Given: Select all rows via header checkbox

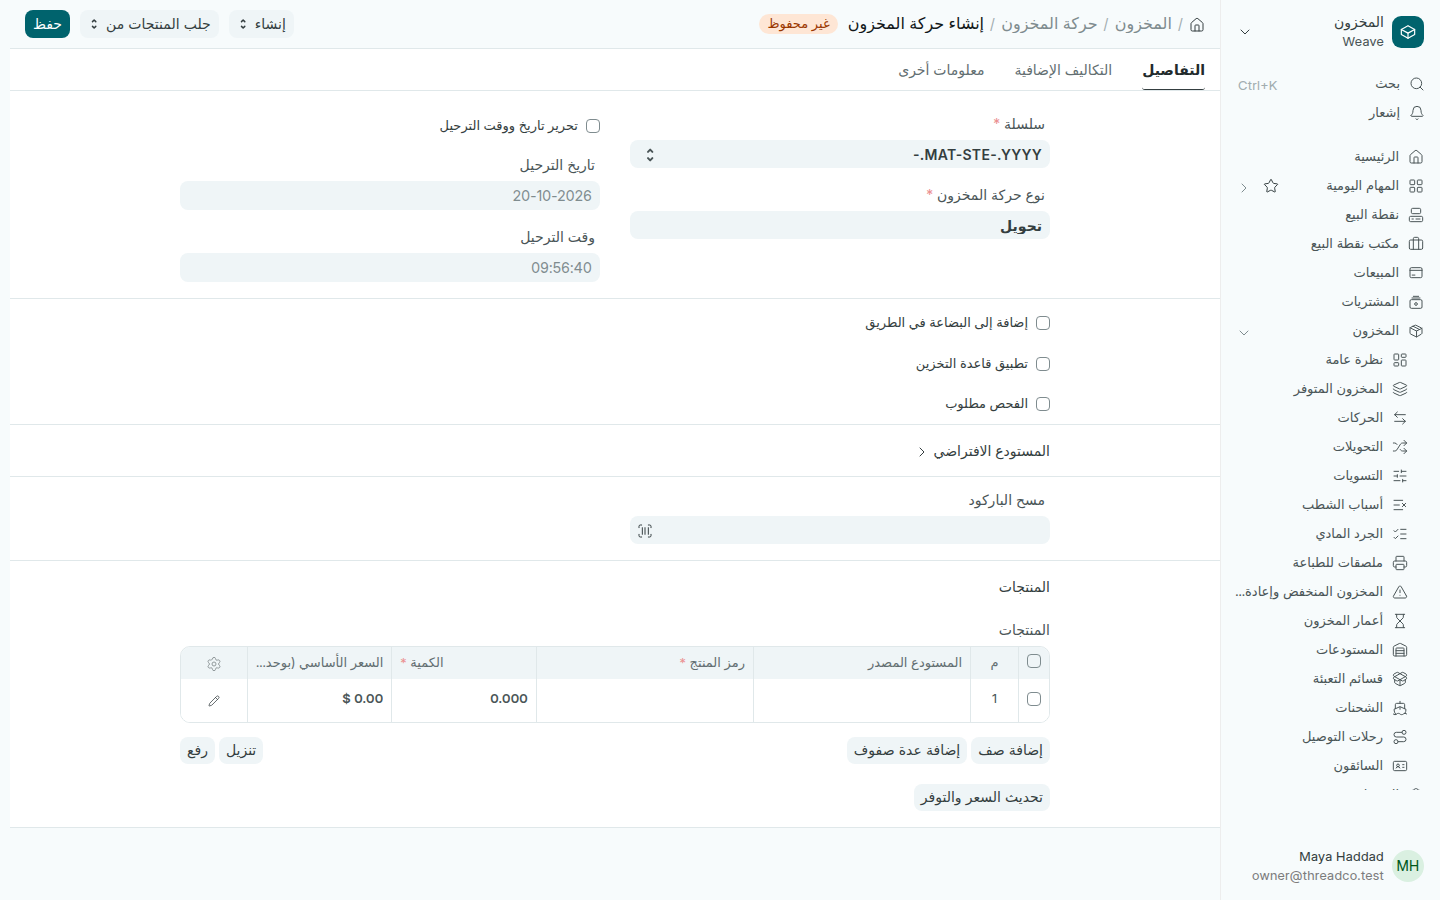Looking at the screenshot, I should pyautogui.click(x=1034, y=661).
